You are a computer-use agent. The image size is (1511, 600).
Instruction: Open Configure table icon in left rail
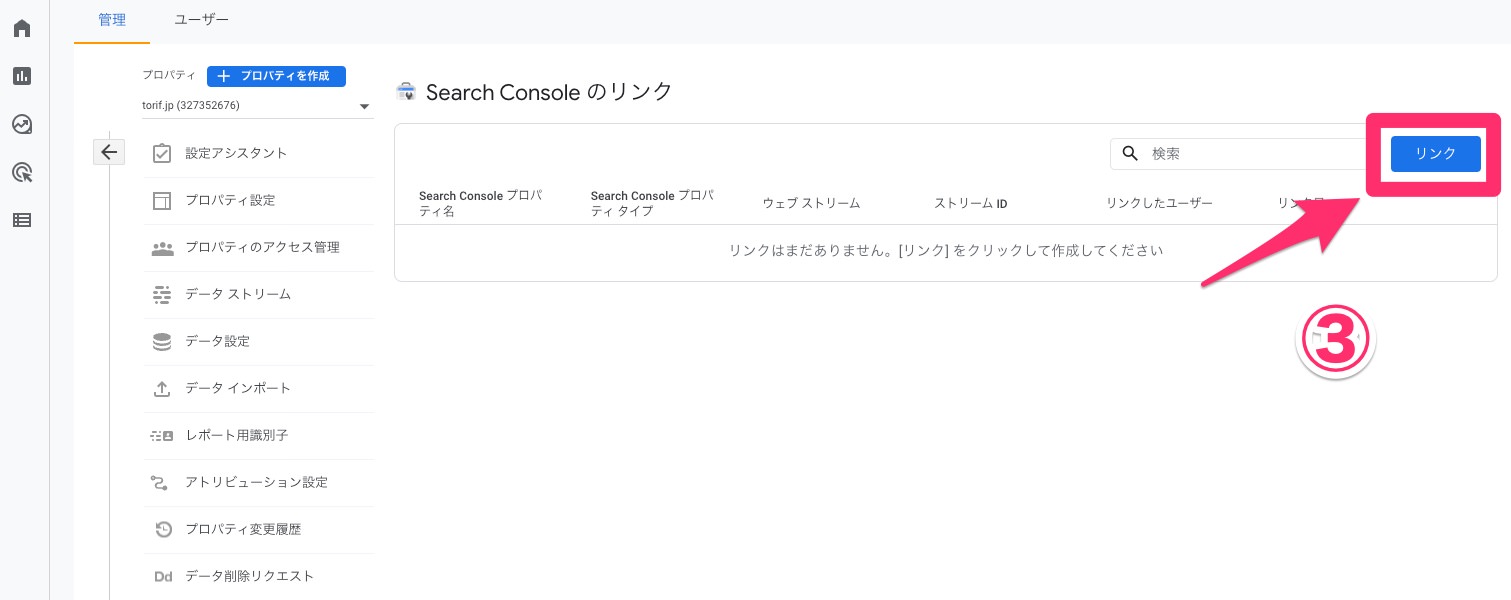click(22, 220)
